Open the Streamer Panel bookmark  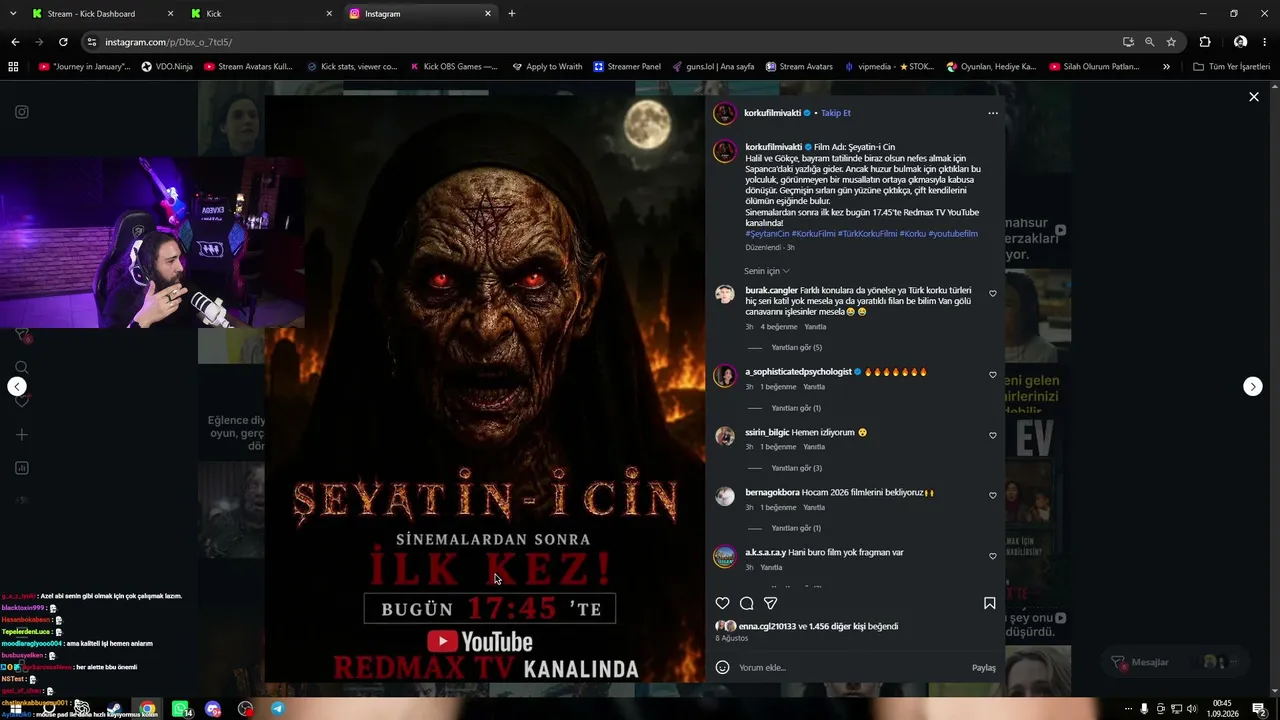point(627,67)
